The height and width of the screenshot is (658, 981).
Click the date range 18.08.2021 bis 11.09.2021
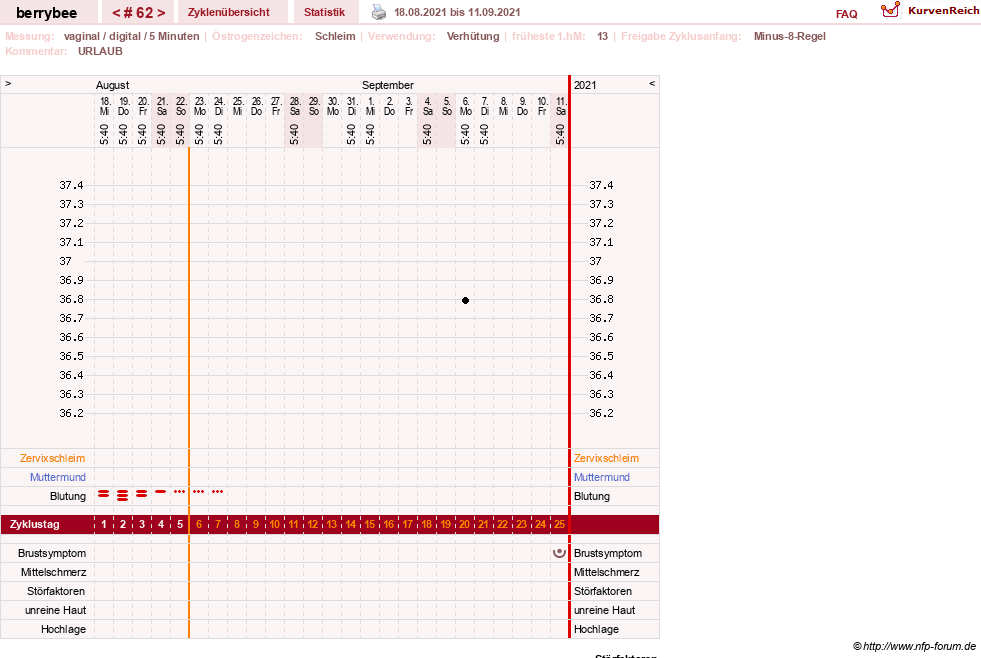(457, 12)
